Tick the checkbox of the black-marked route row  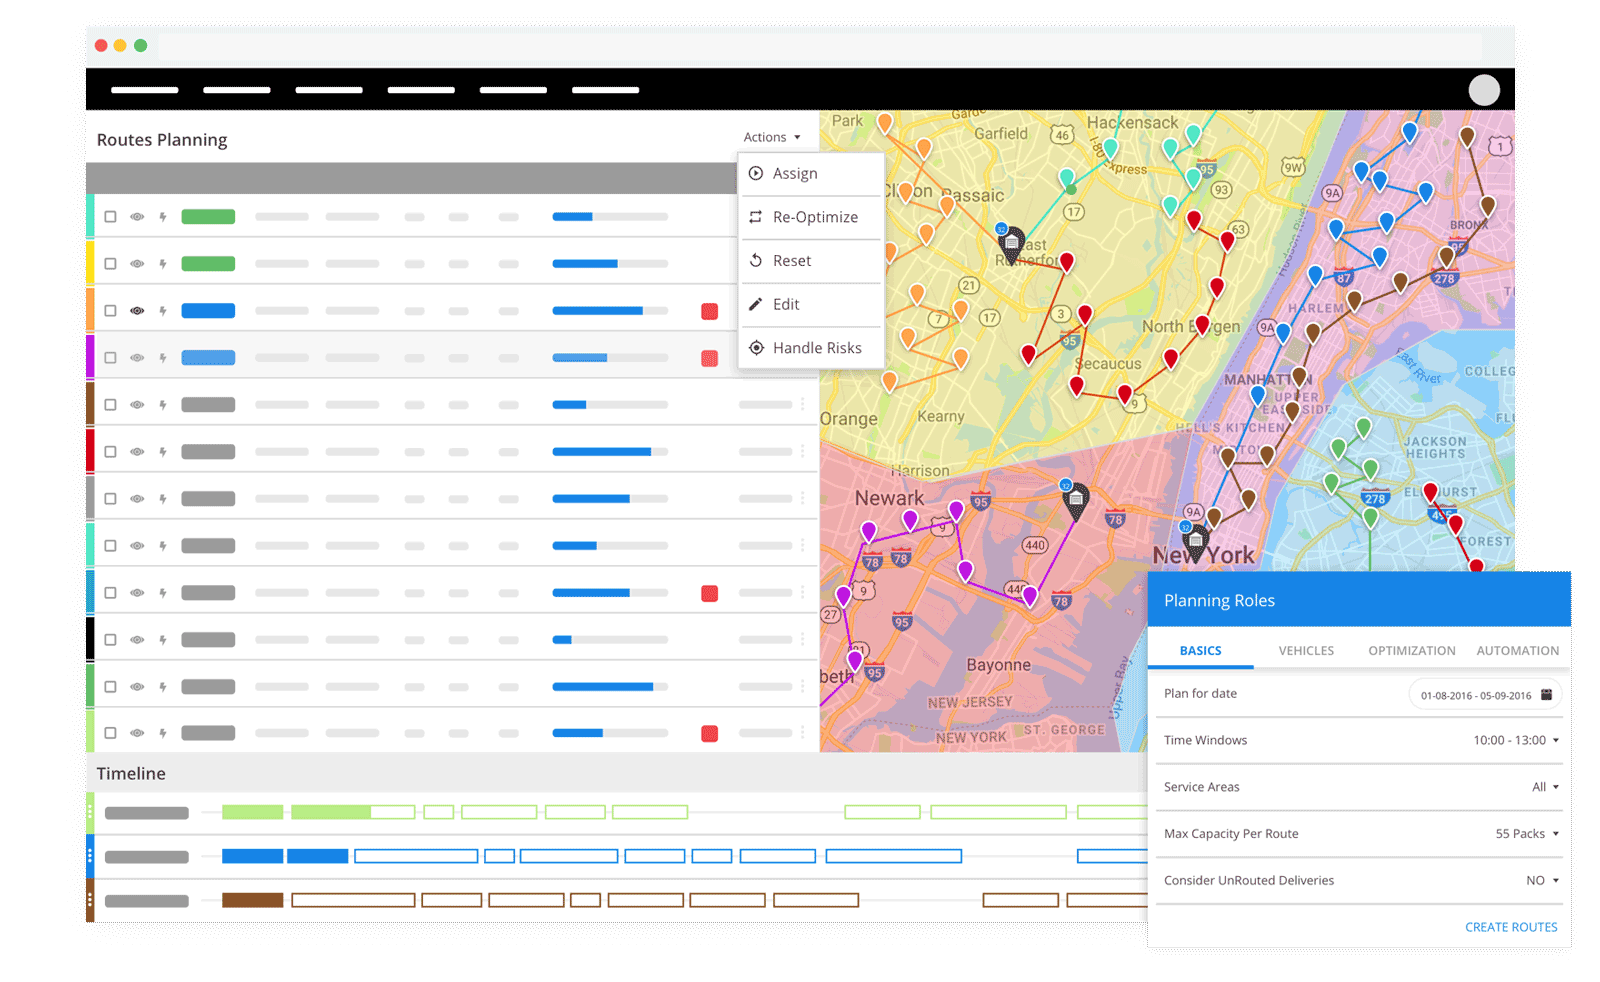111,640
